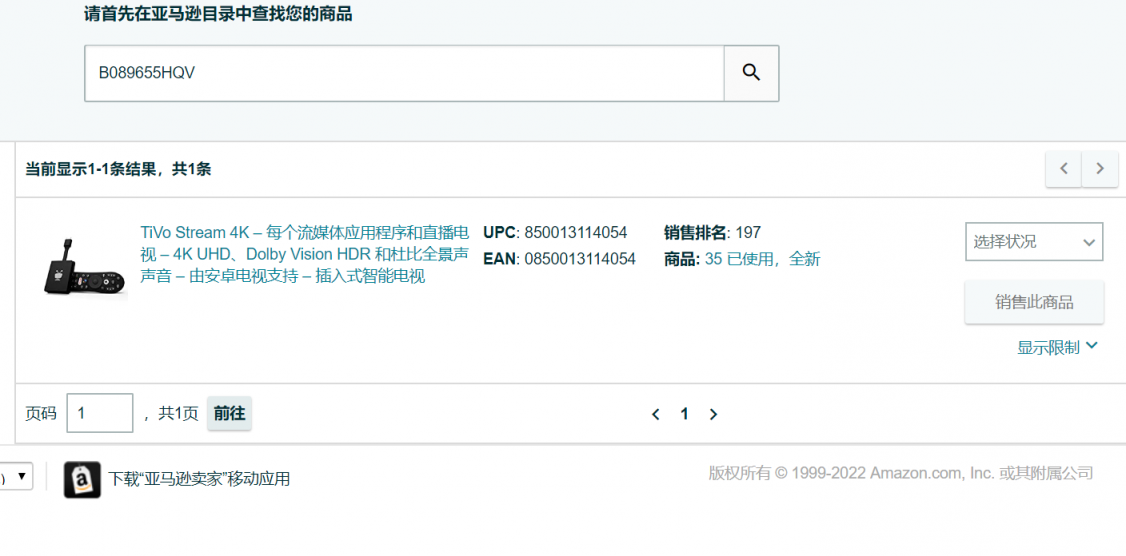Screen dimensions: 1126x556
Task: Go to previous results using top-right left arrow
Action: (x=1064, y=169)
